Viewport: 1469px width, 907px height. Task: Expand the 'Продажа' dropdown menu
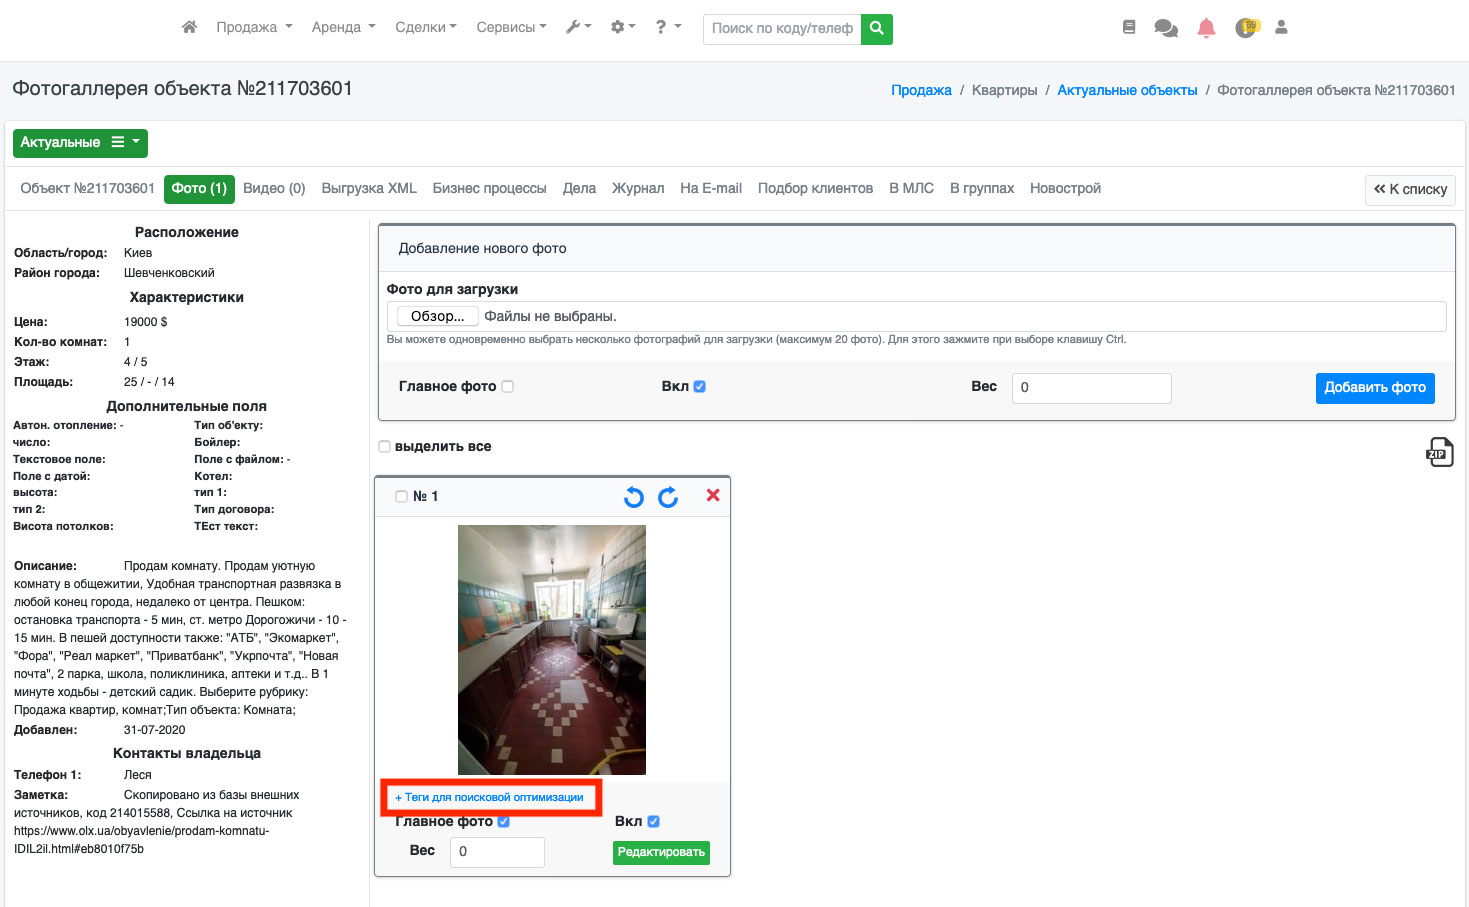point(254,27)
